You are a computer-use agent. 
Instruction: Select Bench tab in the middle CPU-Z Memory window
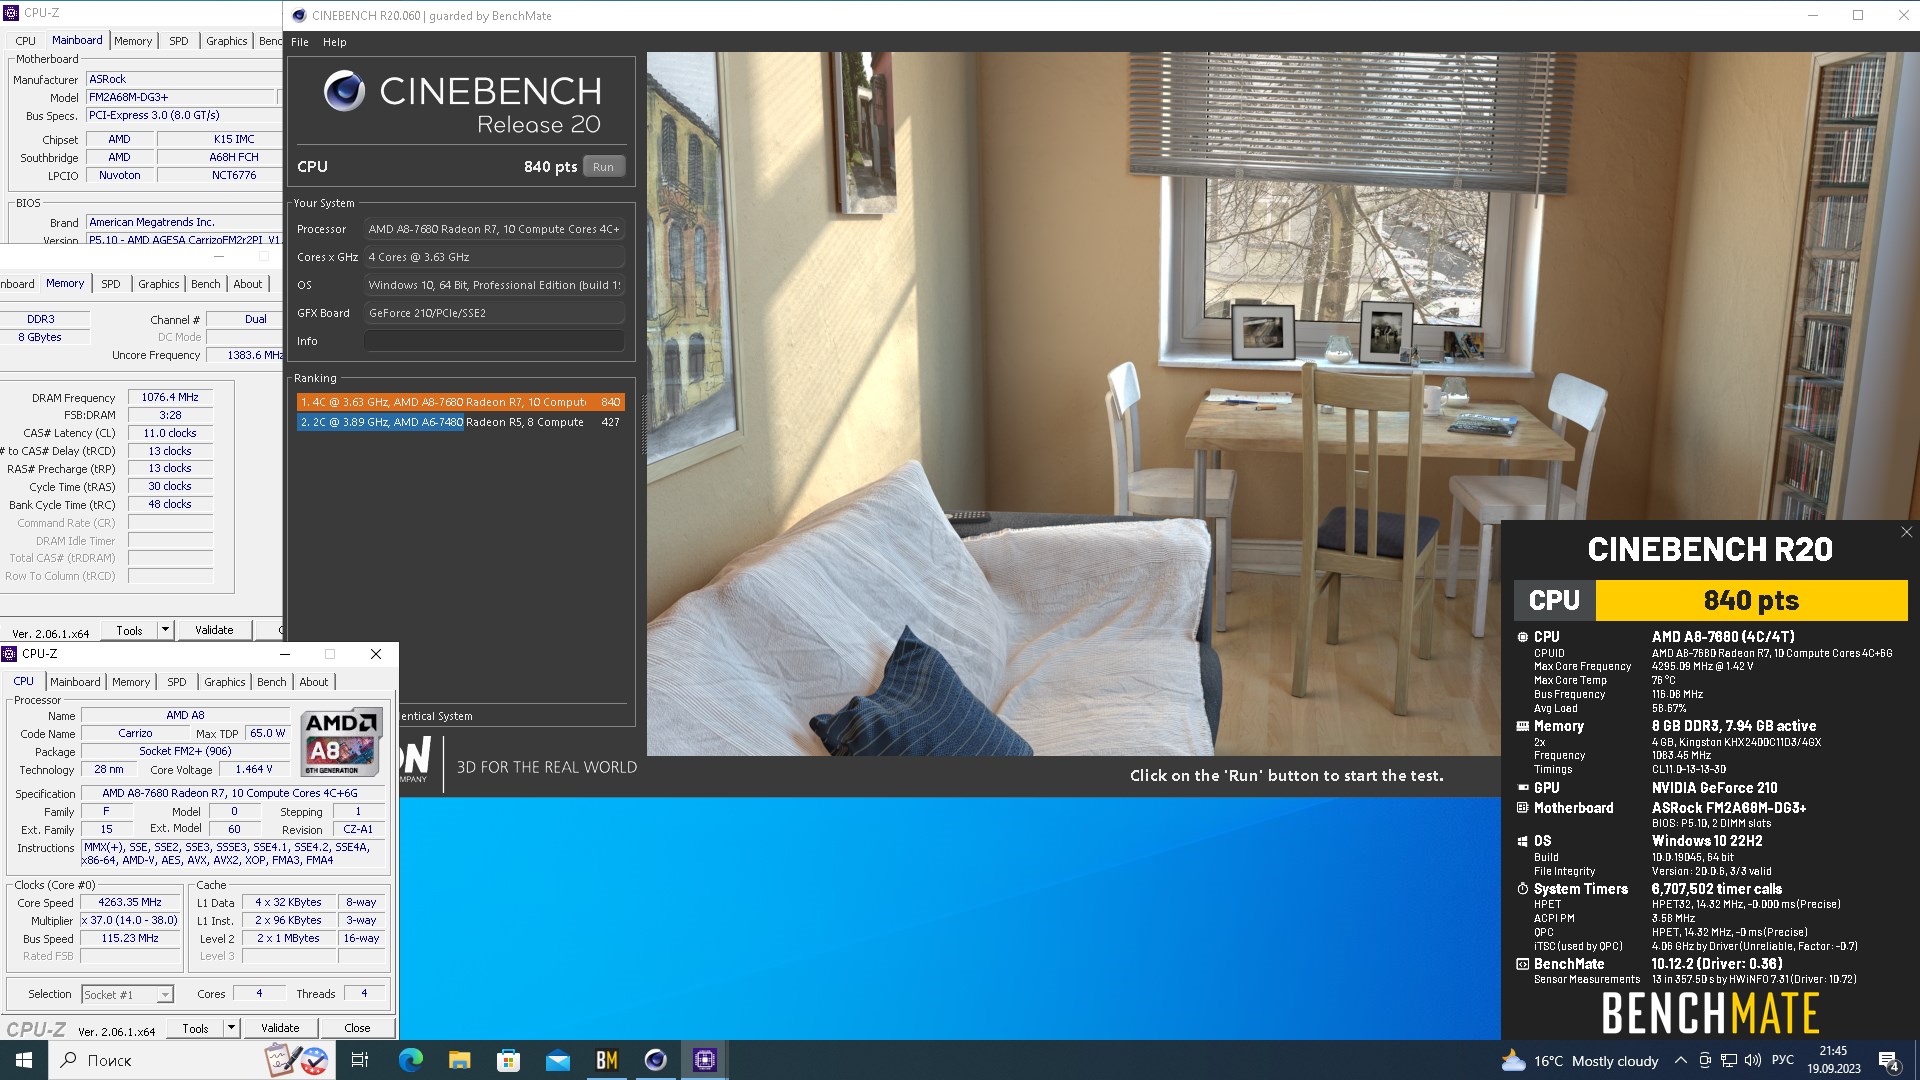[206, 284]
